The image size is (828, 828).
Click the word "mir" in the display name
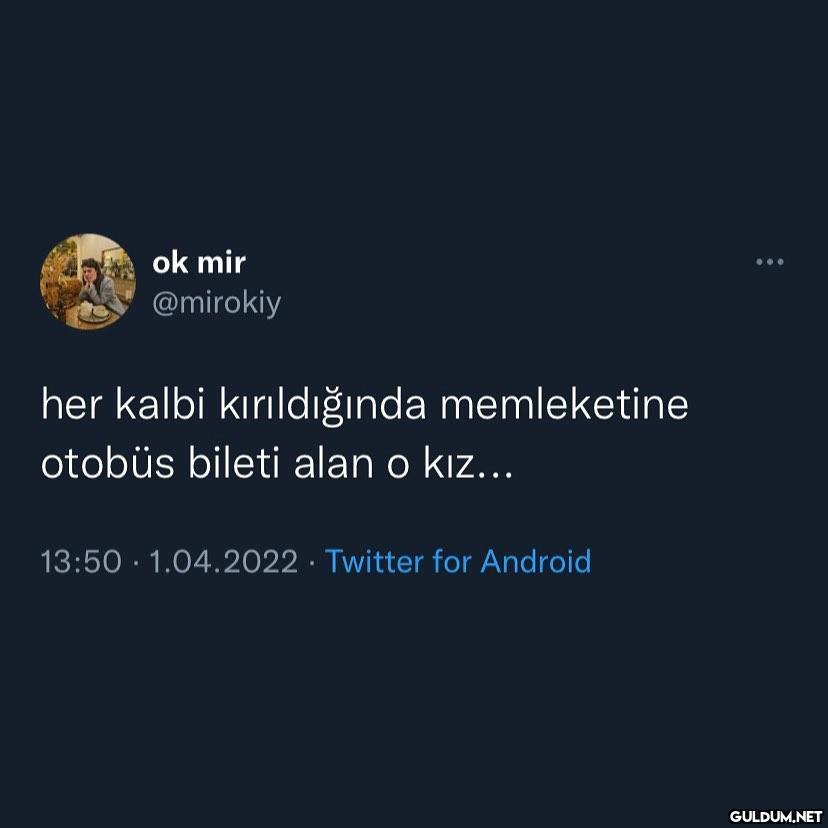[x=221, y=262]
